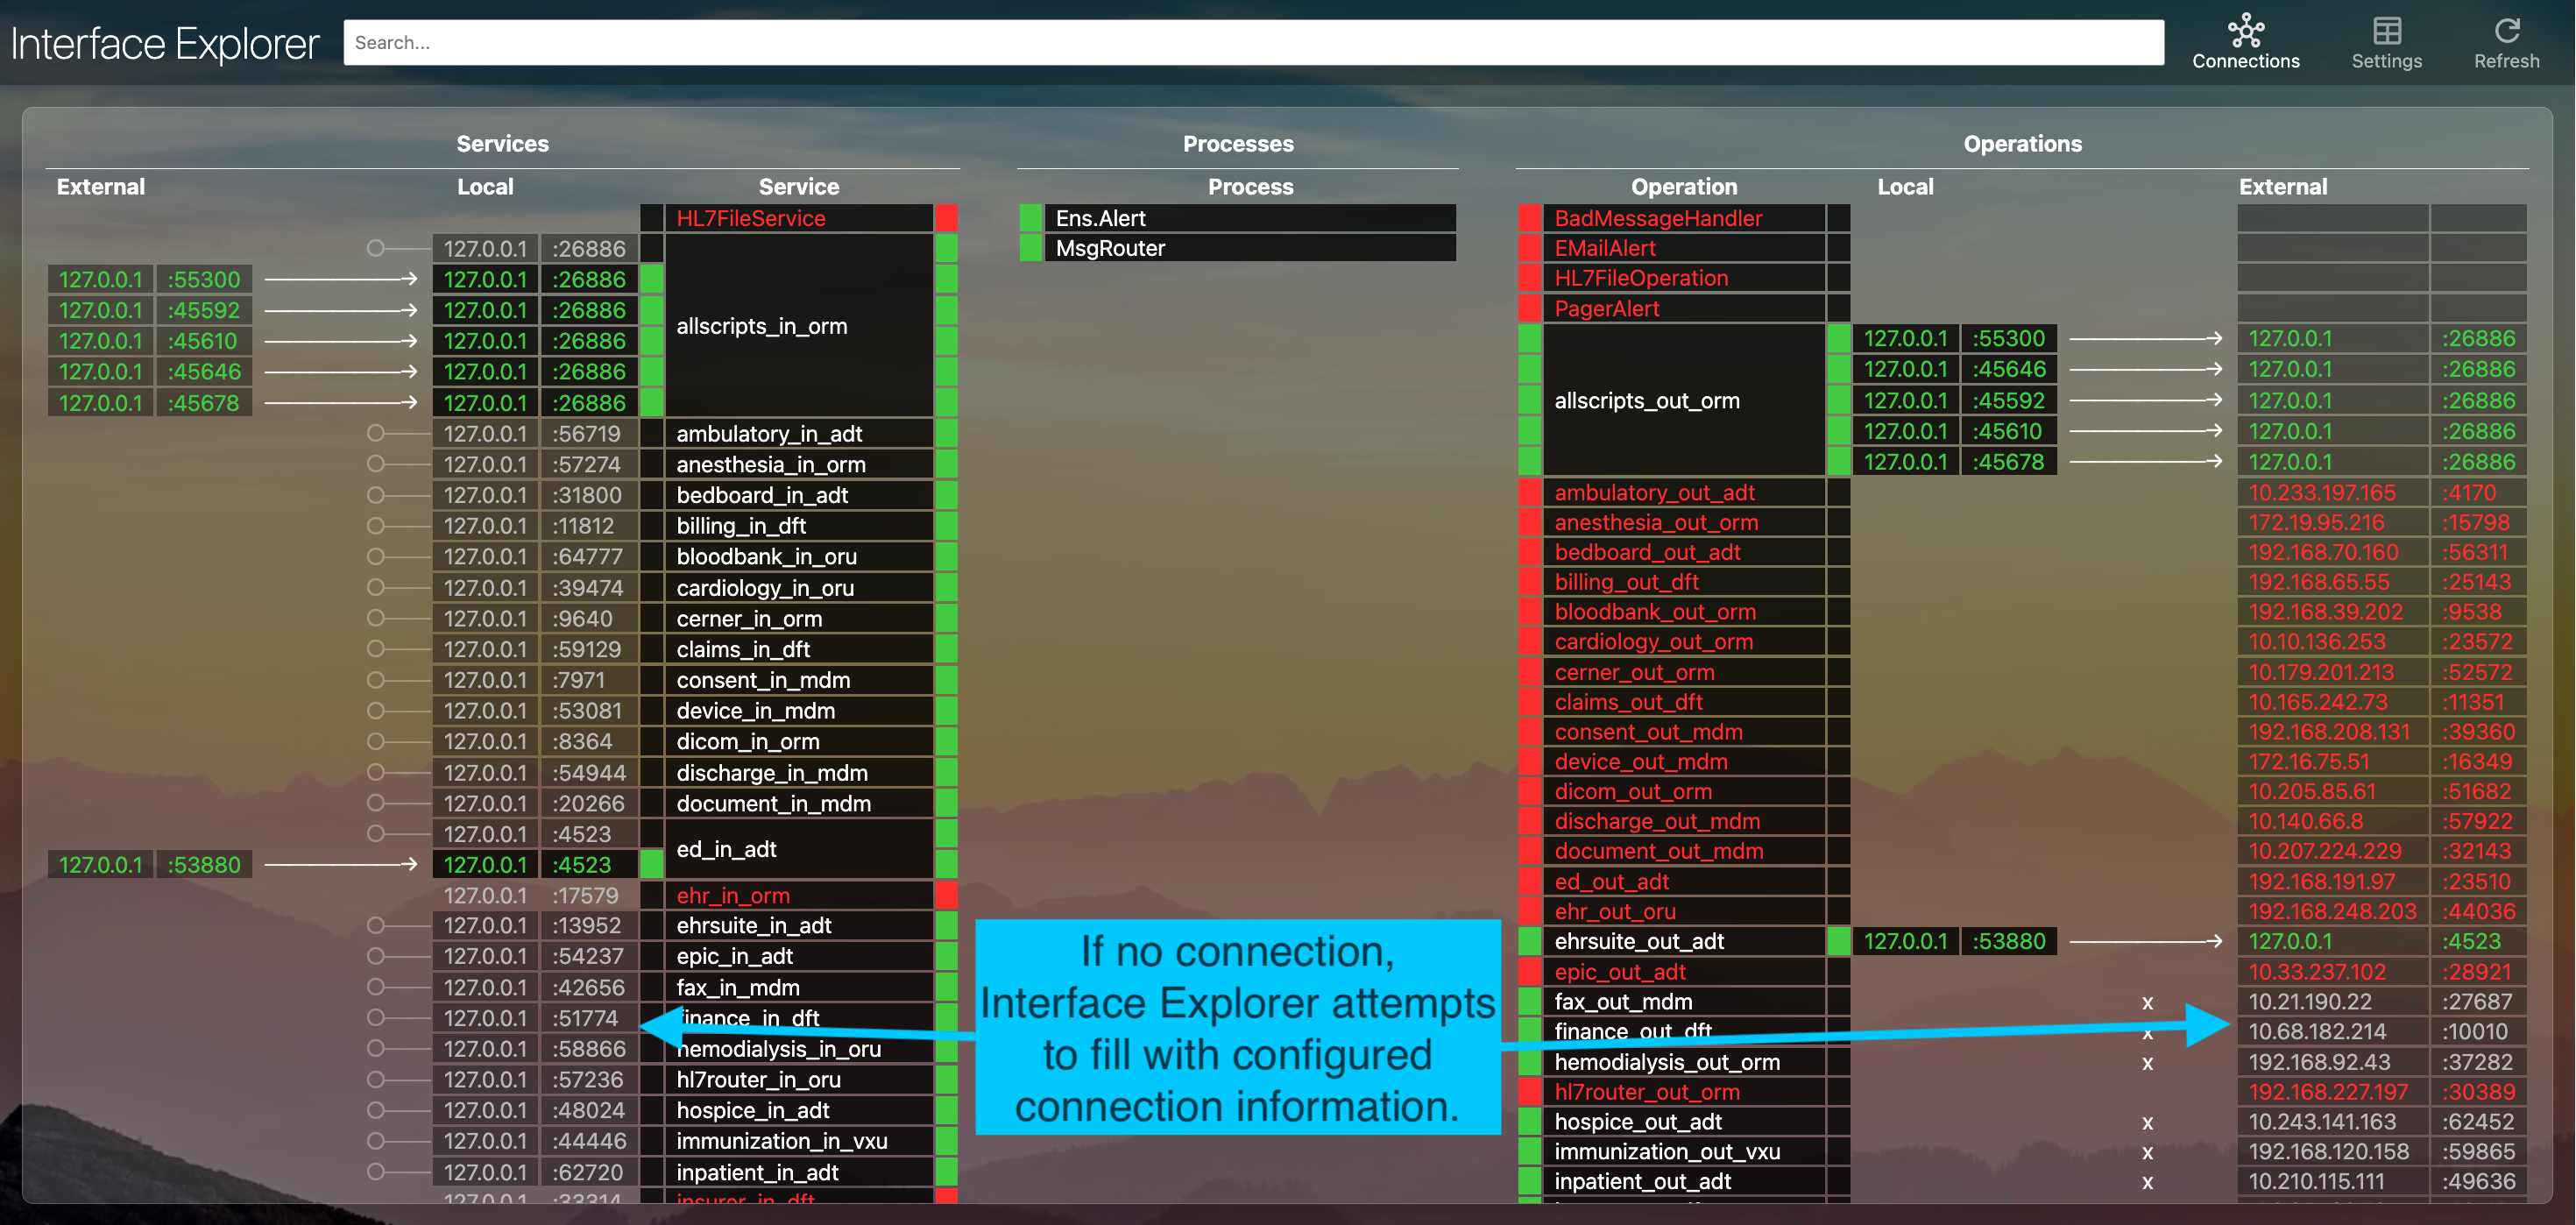Click the x marker next to fax_out_mdm
Image resolution: width=2576 pixels, height=1225 pixels.
(2147, 1003)
